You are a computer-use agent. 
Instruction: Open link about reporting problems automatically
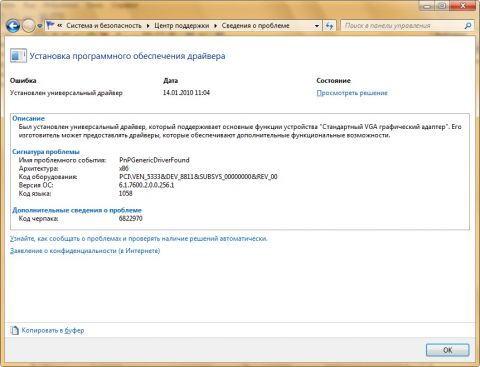pyautogui.click(x=139, y=239)
